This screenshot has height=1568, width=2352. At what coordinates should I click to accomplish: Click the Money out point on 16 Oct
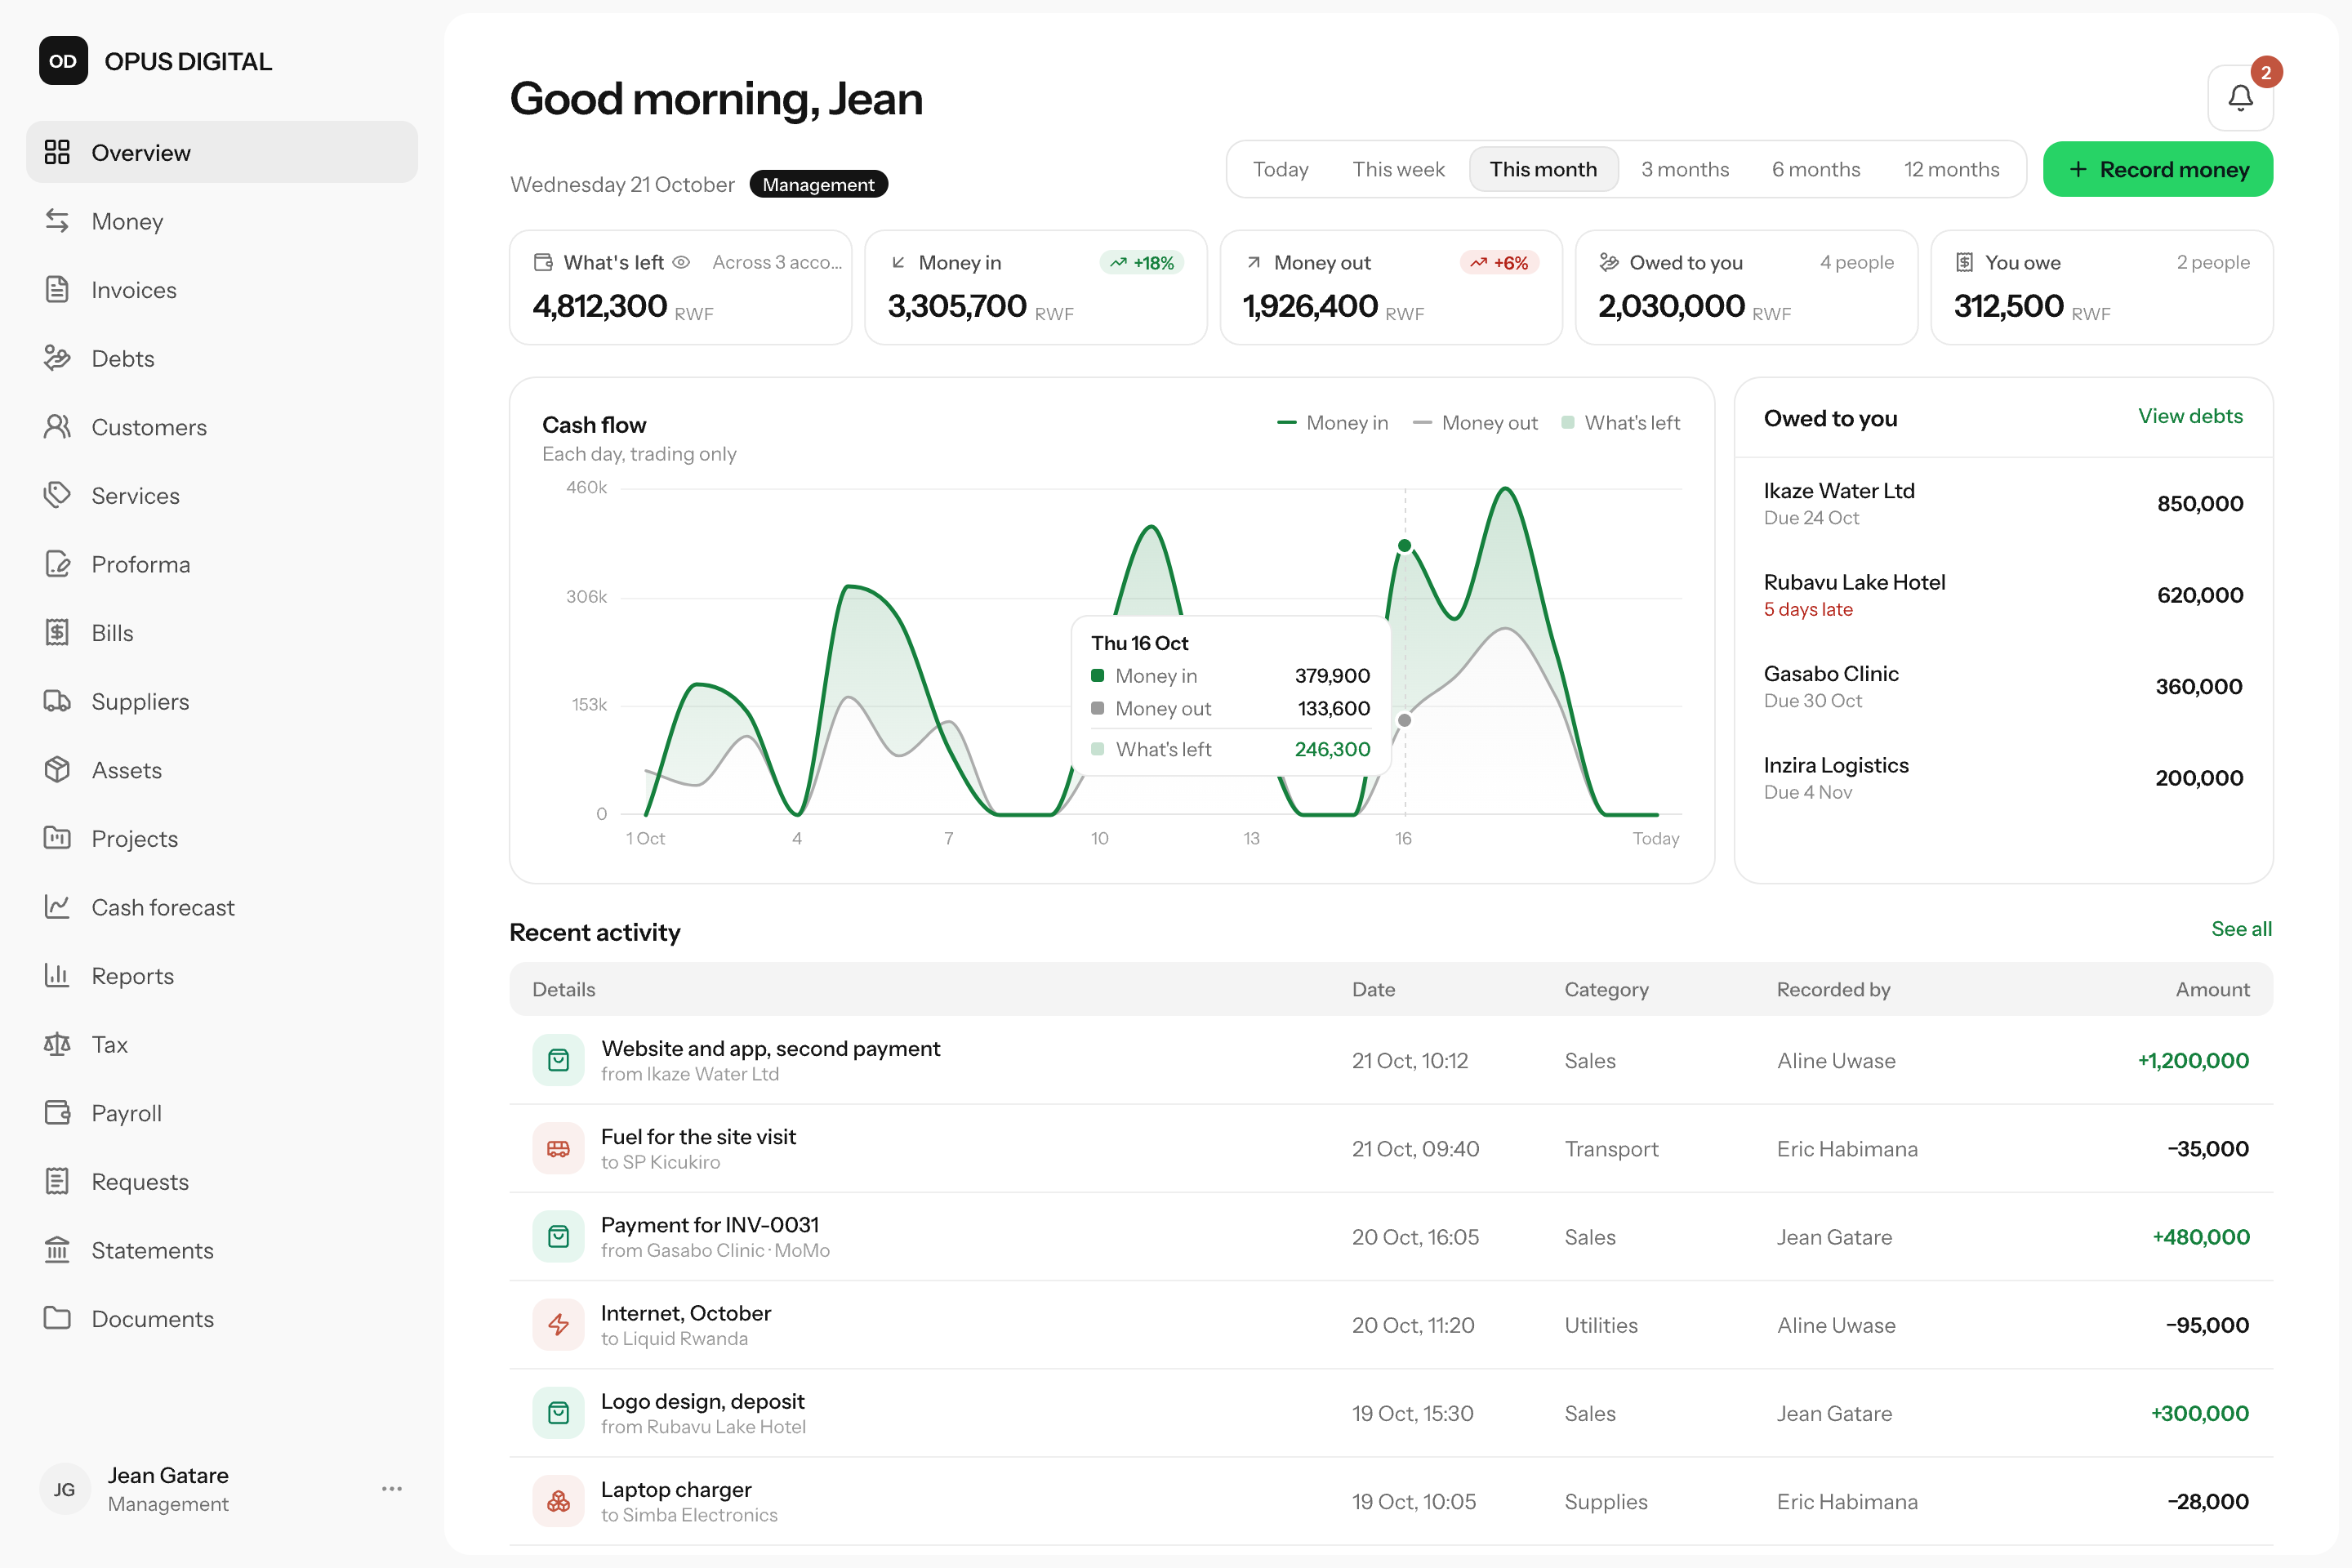click(x=1405, y=720)
